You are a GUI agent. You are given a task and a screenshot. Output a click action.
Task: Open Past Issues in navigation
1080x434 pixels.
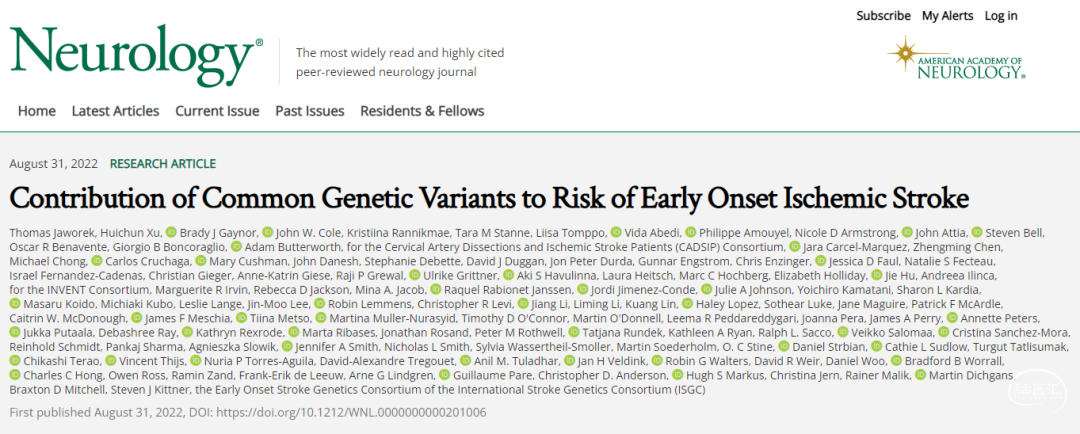click(310, 111)
